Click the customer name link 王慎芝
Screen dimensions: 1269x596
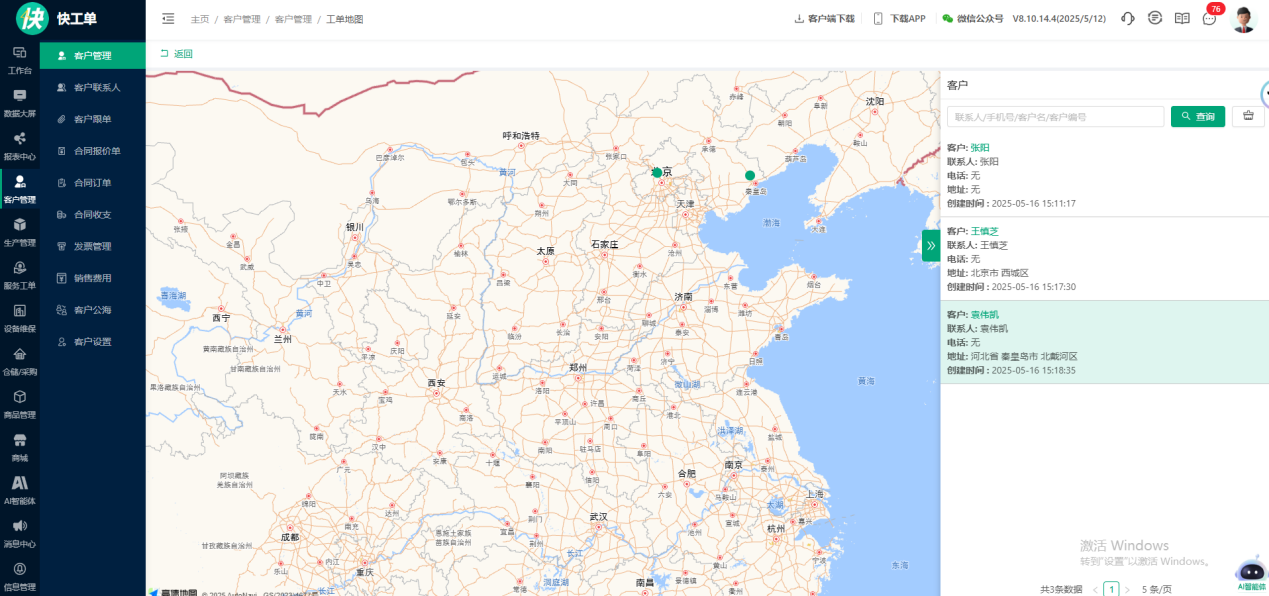point(984,231)
